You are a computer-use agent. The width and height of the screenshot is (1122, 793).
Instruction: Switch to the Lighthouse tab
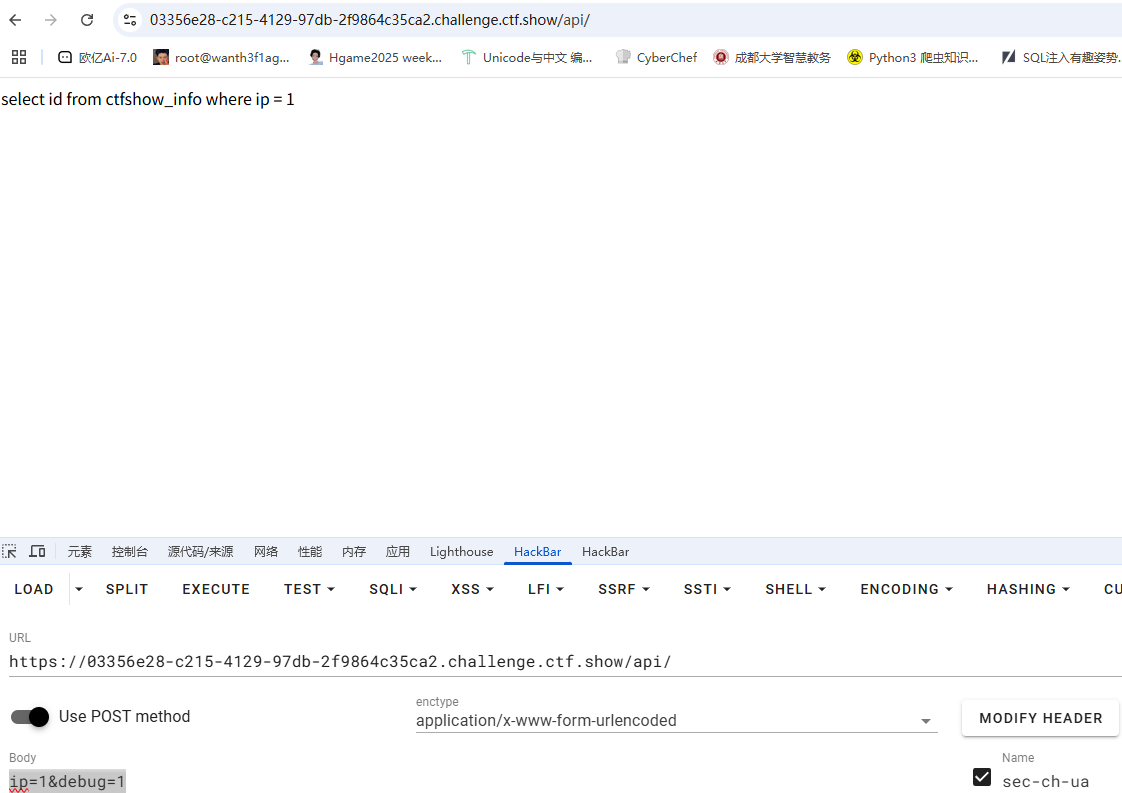pyautogui.click(x=461, y=551)
